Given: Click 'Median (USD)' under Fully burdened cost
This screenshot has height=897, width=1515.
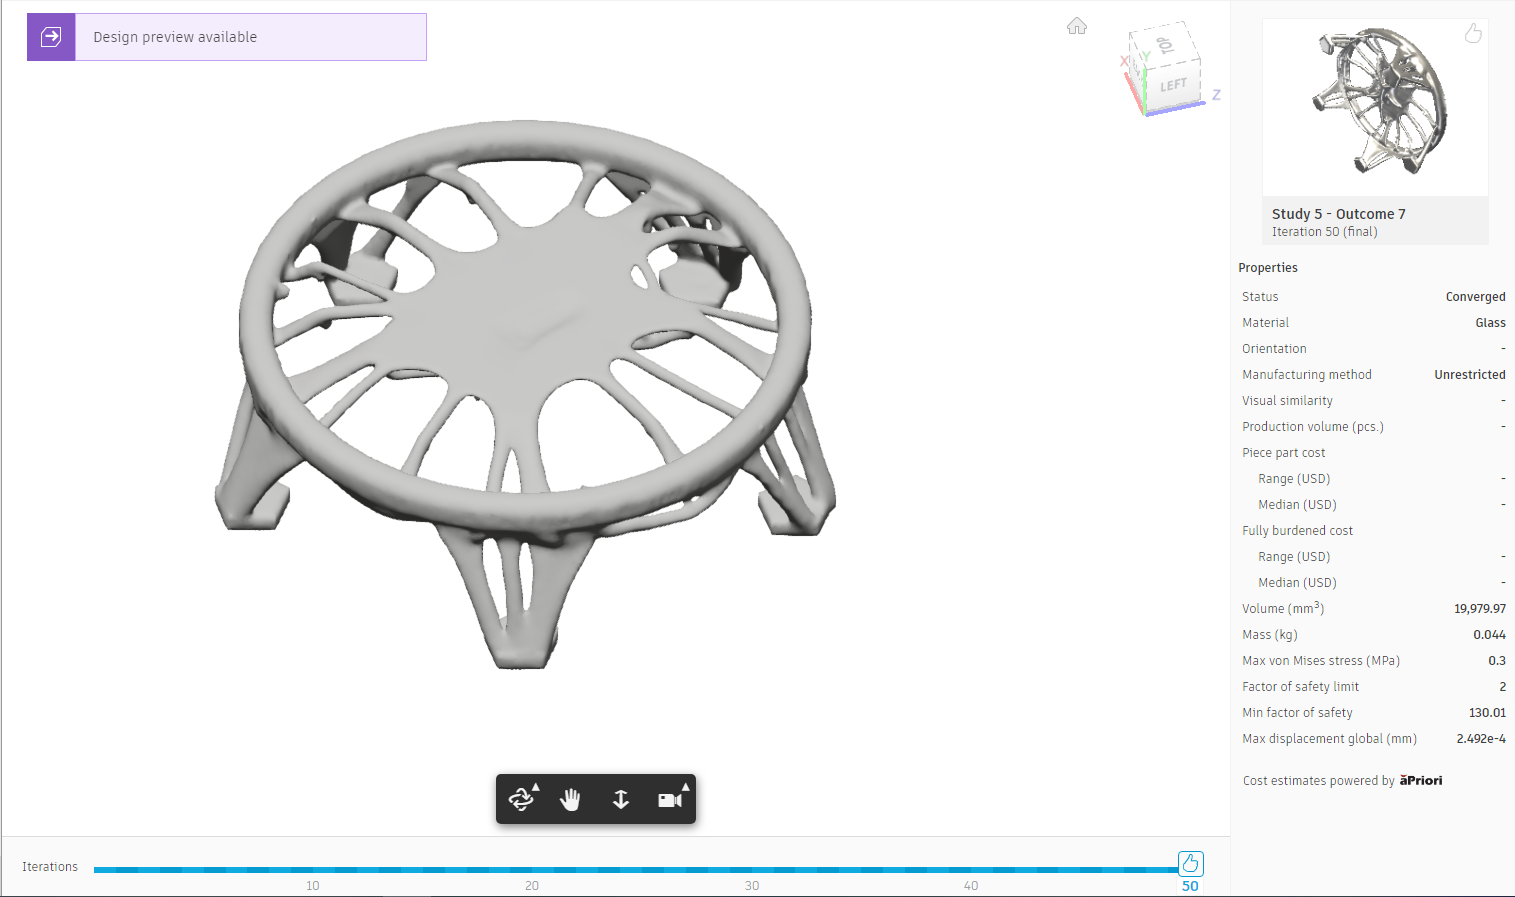Looking at the screenshot, I should pyautogui.click(x=1297, y=583).
